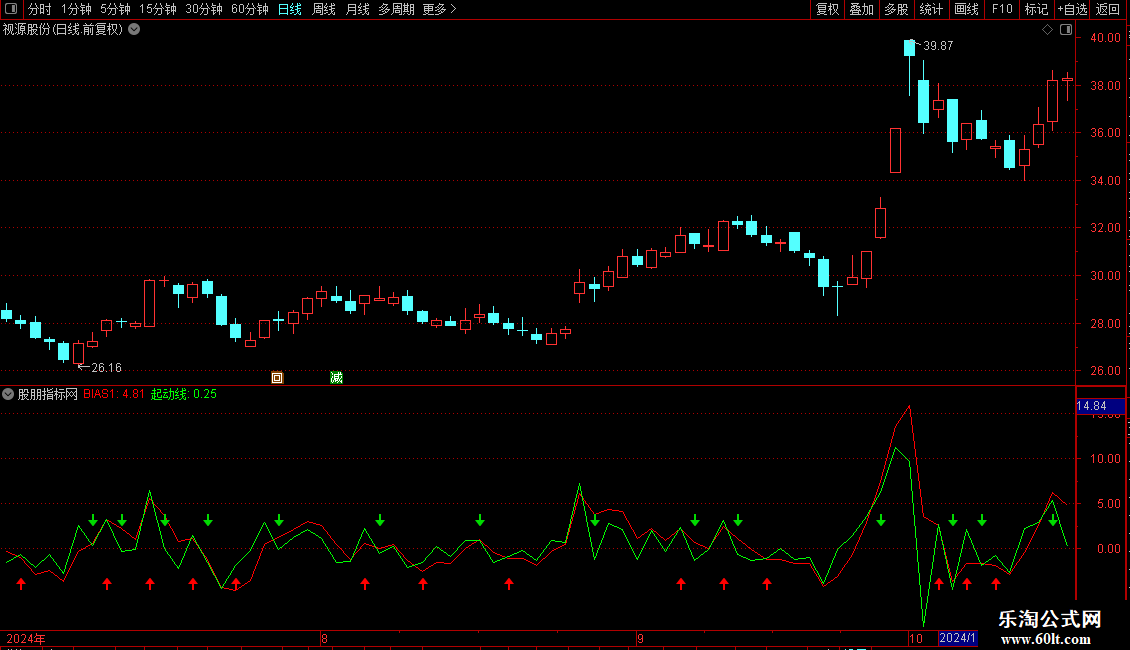Viewport: 1130px width, 650px height.
Task: Click the 0.00 indicator axis label
Action: pos(1108,548)
